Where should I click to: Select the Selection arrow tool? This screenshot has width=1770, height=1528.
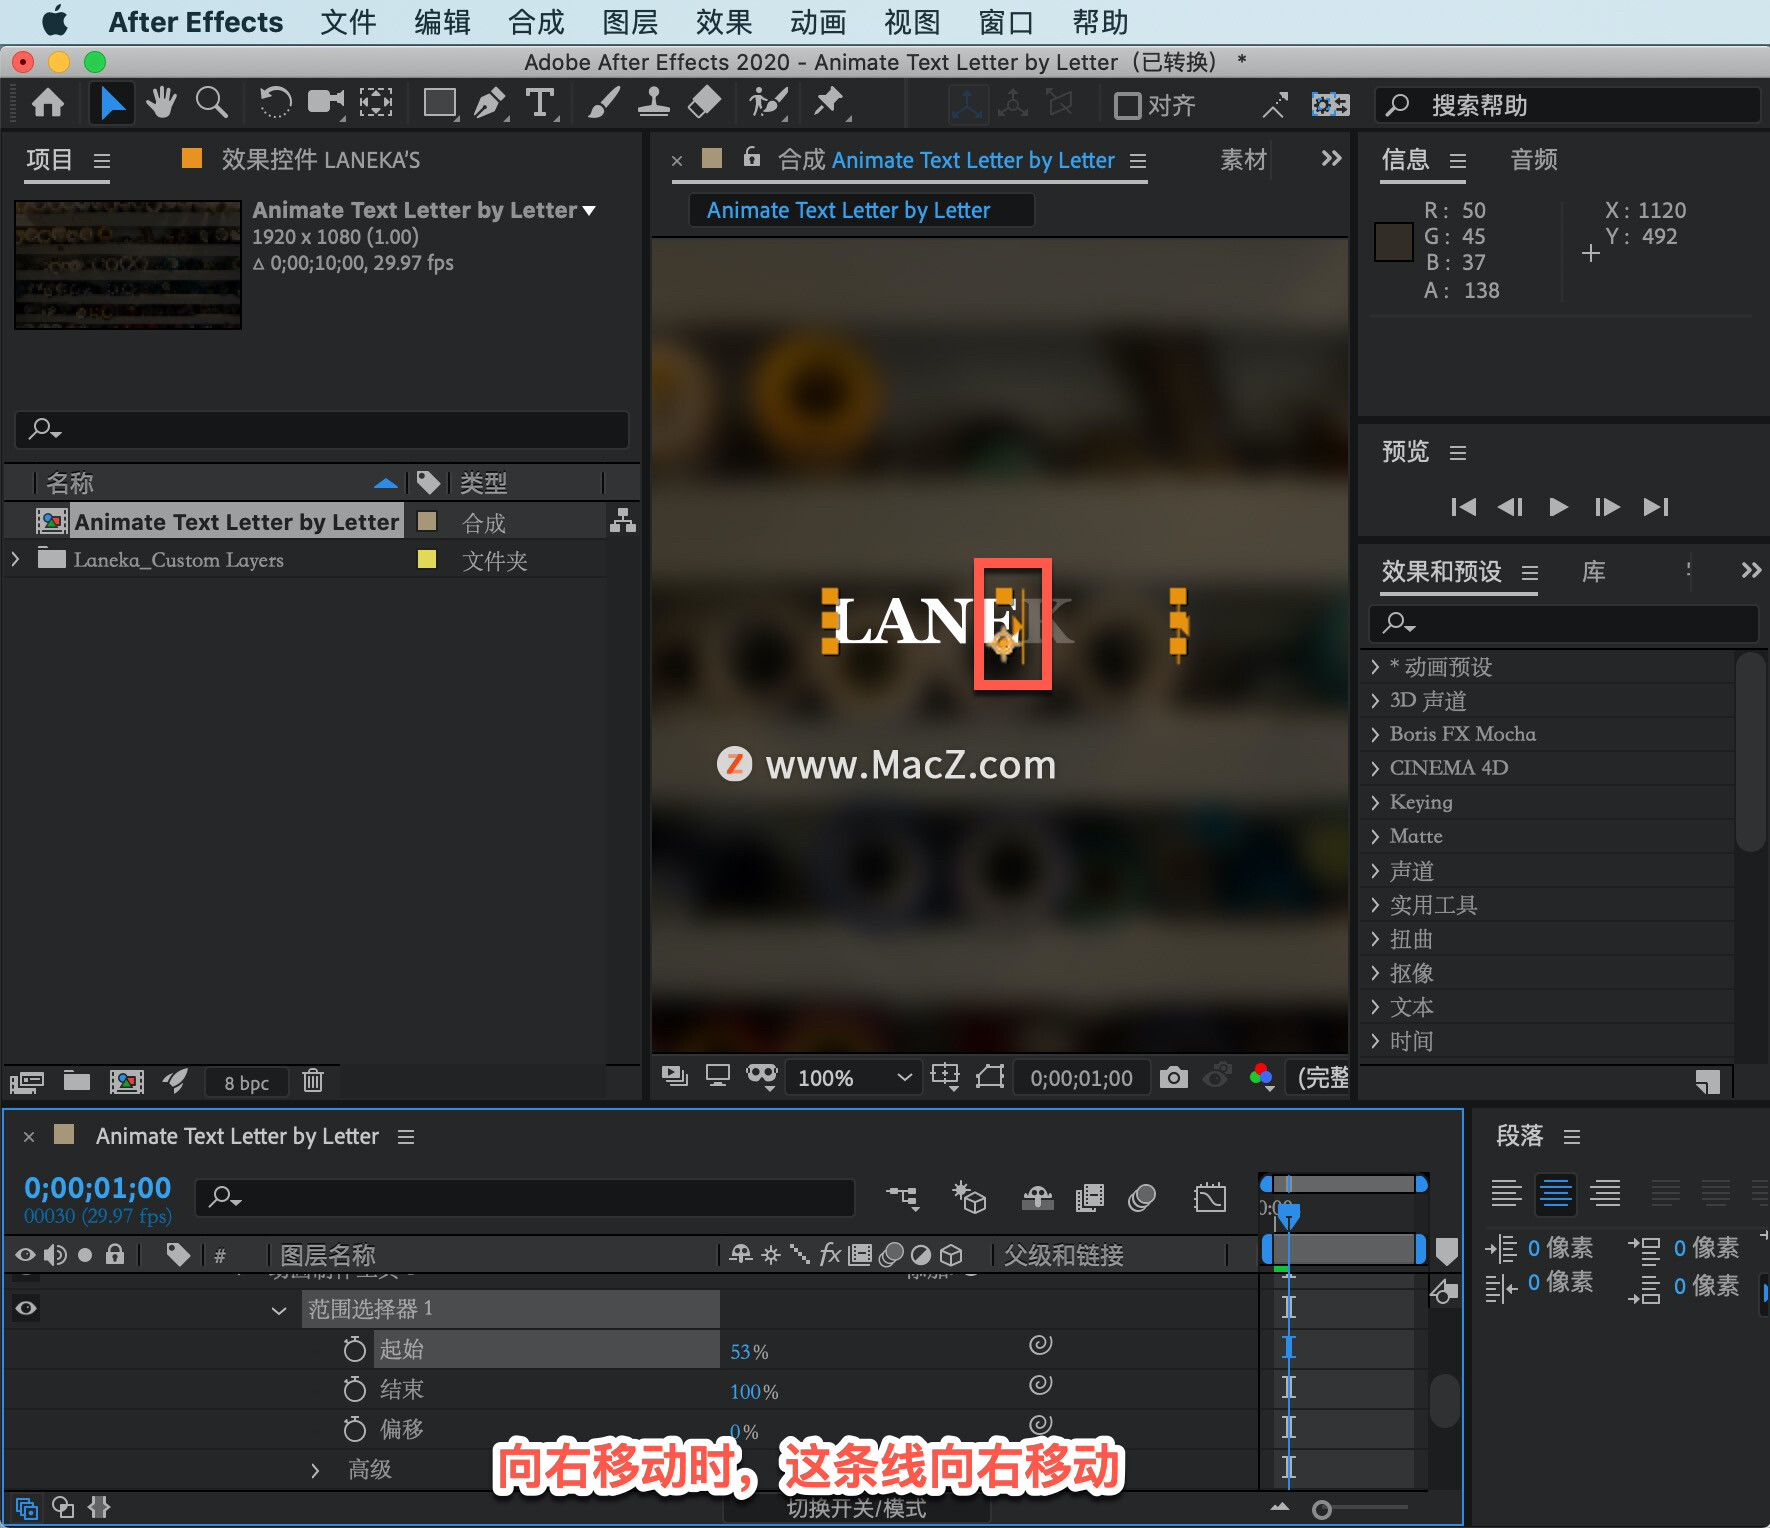pos(111,103)
